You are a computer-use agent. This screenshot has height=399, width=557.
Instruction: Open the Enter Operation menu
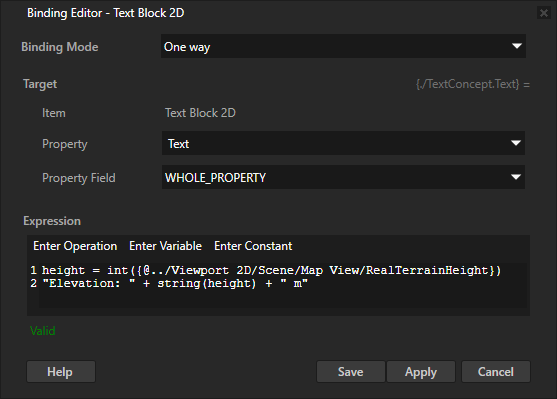[x=75, y=246]
